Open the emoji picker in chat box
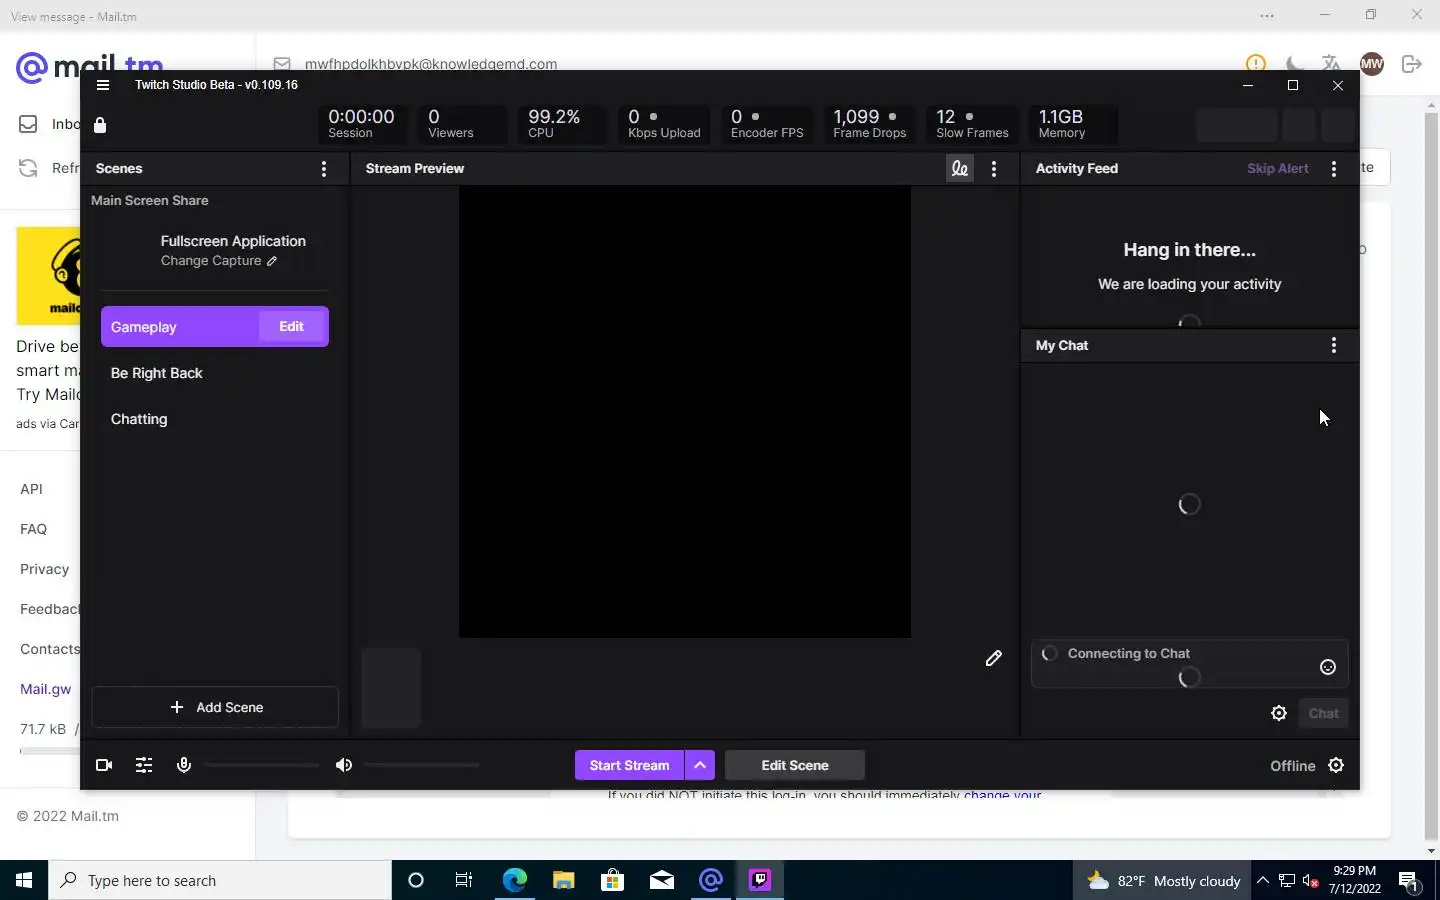 [1328, 667]
